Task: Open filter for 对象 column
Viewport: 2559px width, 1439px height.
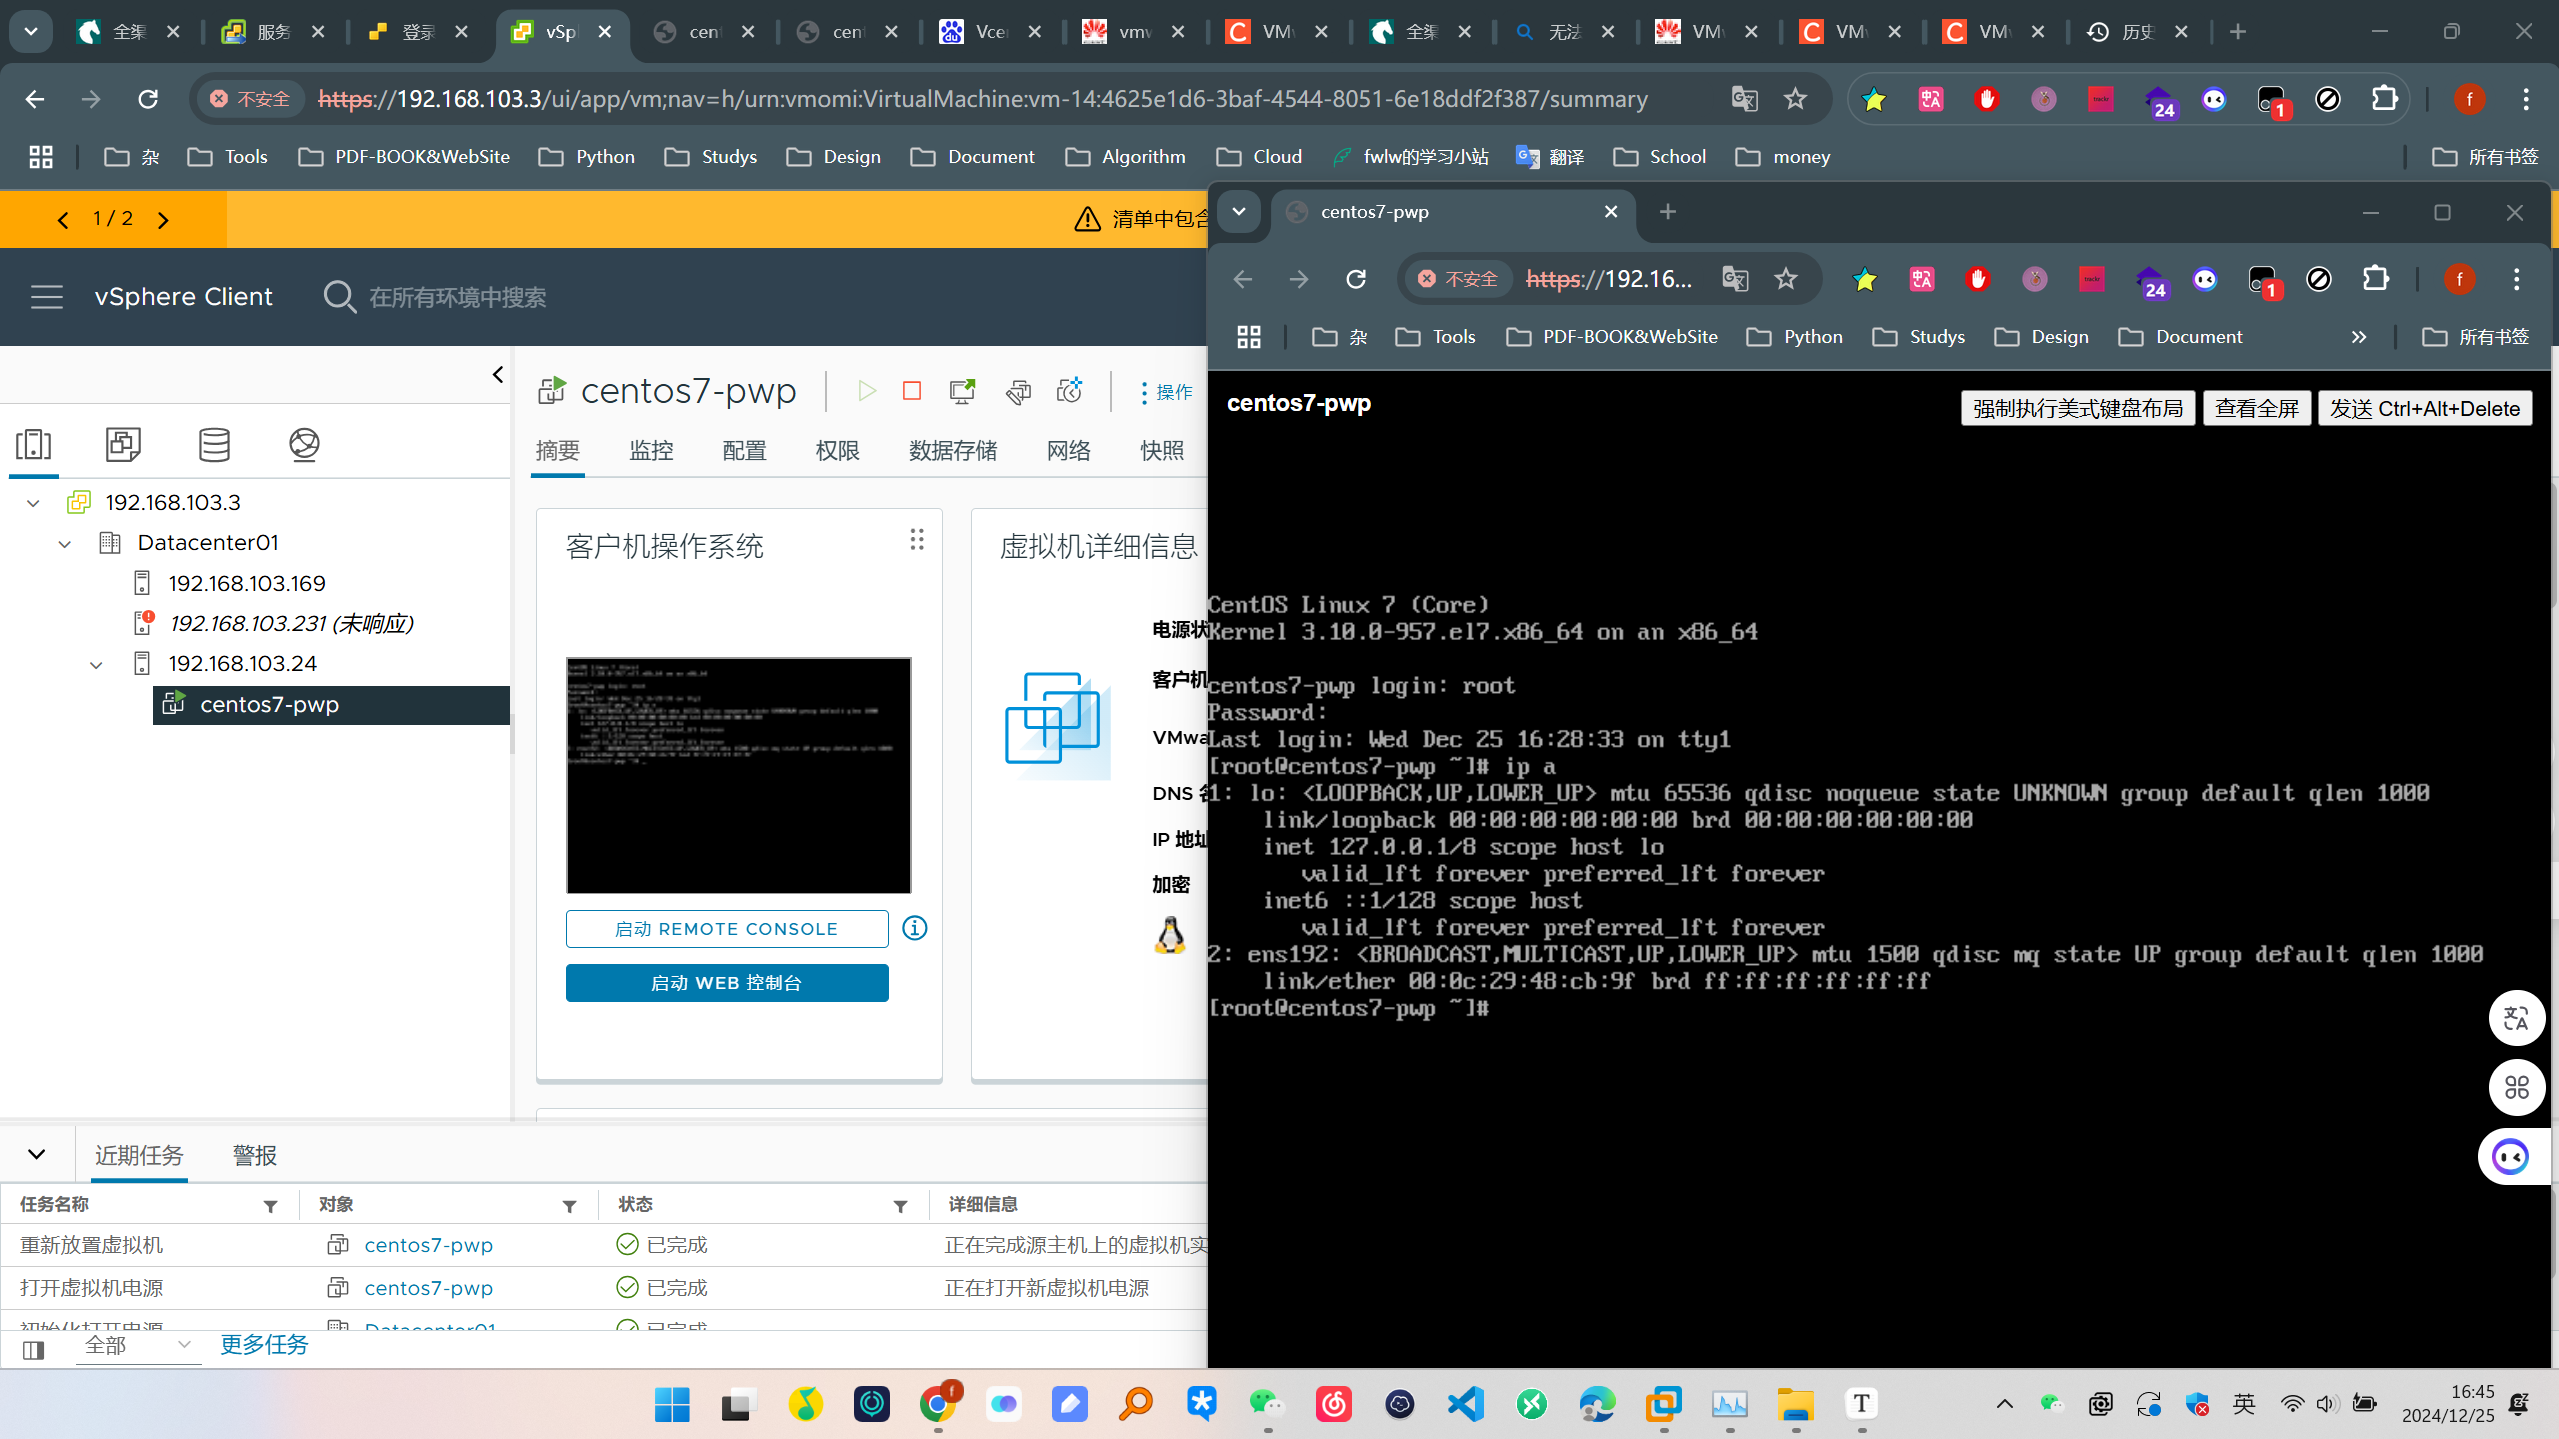Action: pos(569,1206)
